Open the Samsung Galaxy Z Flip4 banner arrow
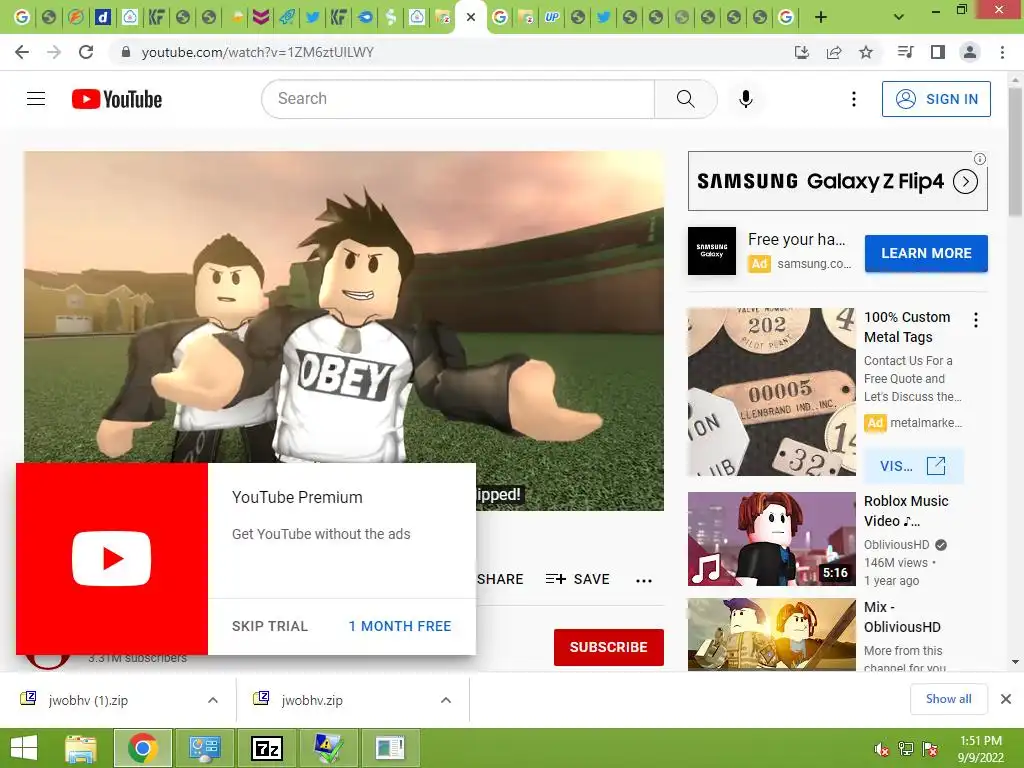1024x768 pixels. tap(965, 182)
